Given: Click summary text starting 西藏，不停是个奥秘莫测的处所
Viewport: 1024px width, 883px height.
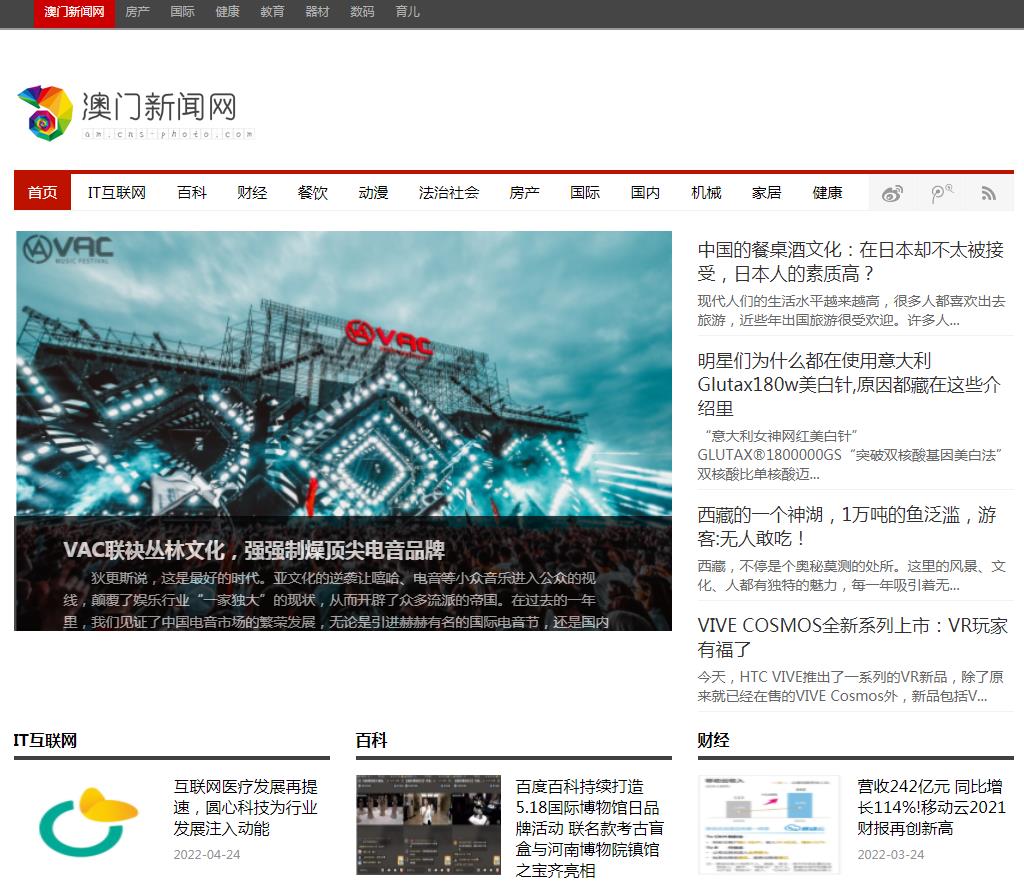Looking at the screenshot, I should [x=851, y=575].
